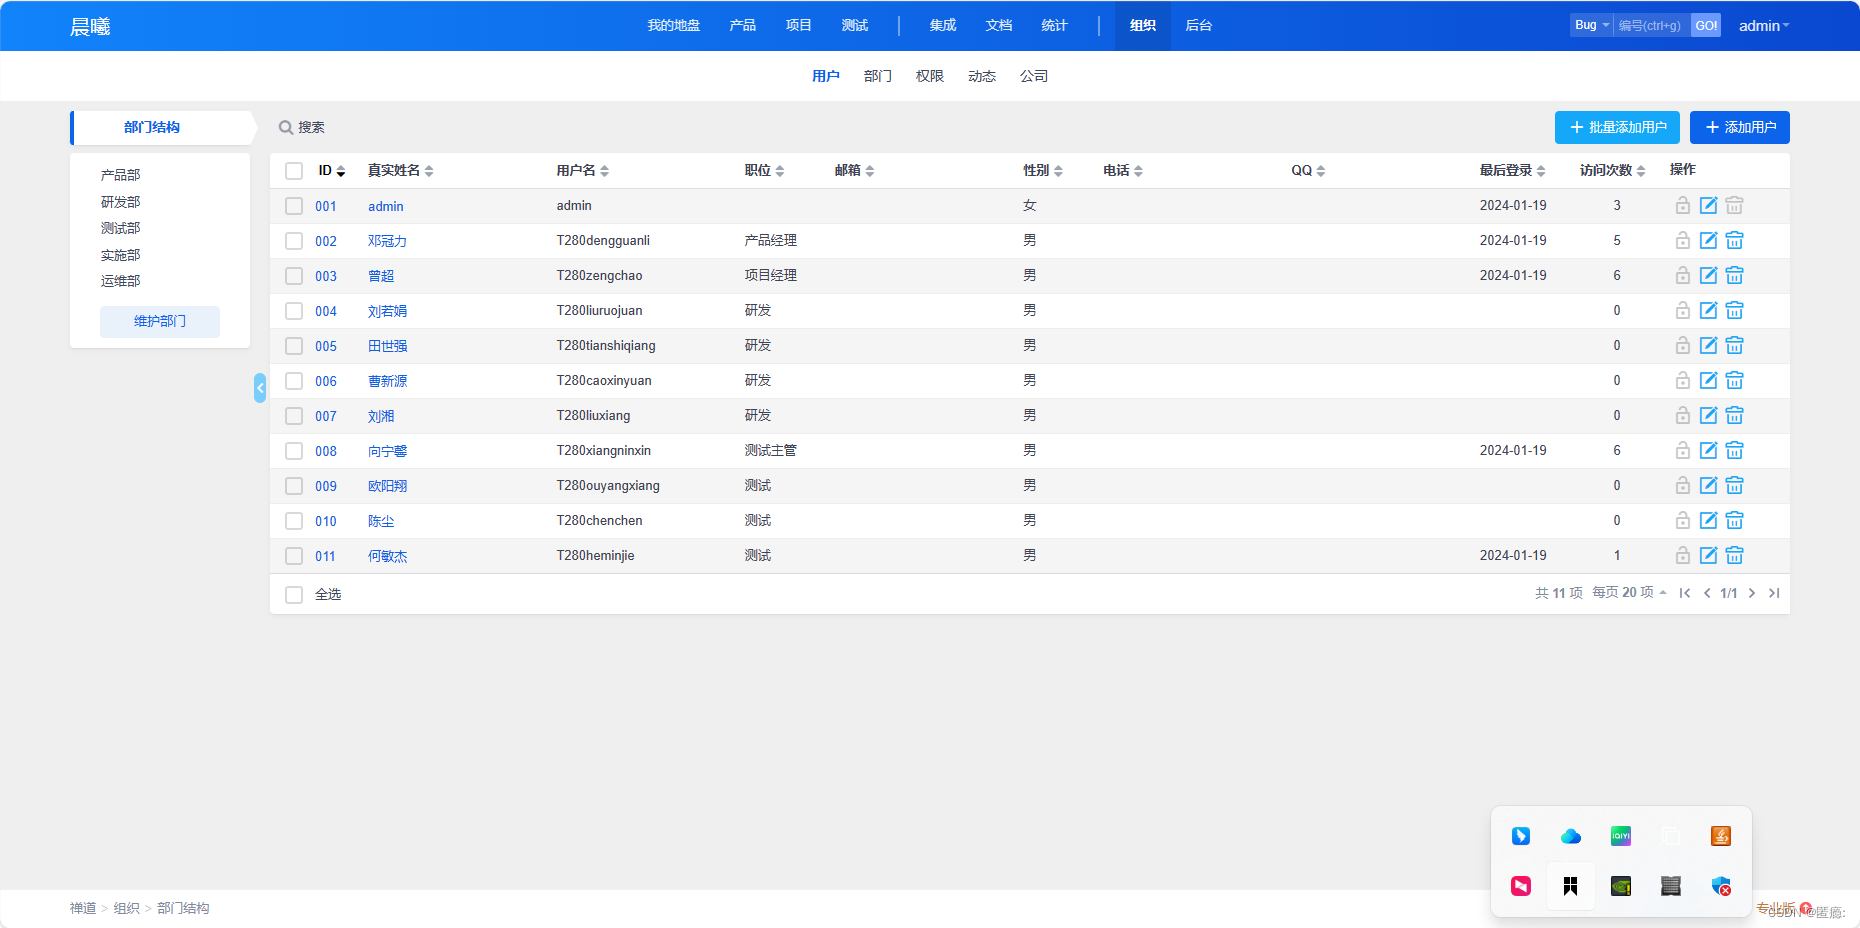
Task: Open 组织 breadcrumb link
Action: click(127, 908)
